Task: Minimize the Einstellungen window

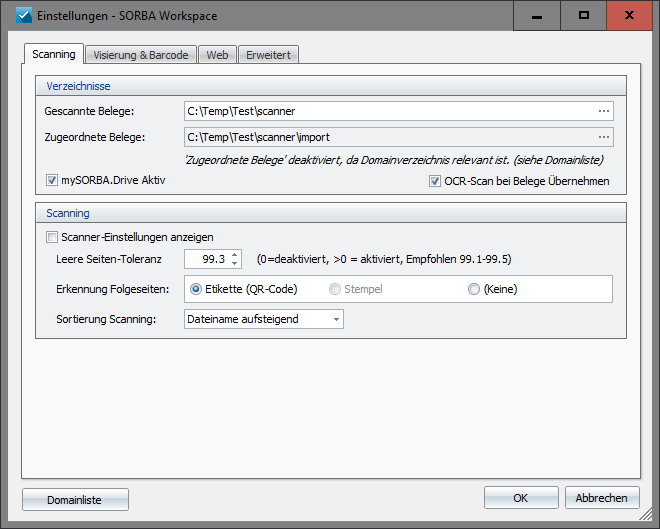Action: [x=537, y=16]
